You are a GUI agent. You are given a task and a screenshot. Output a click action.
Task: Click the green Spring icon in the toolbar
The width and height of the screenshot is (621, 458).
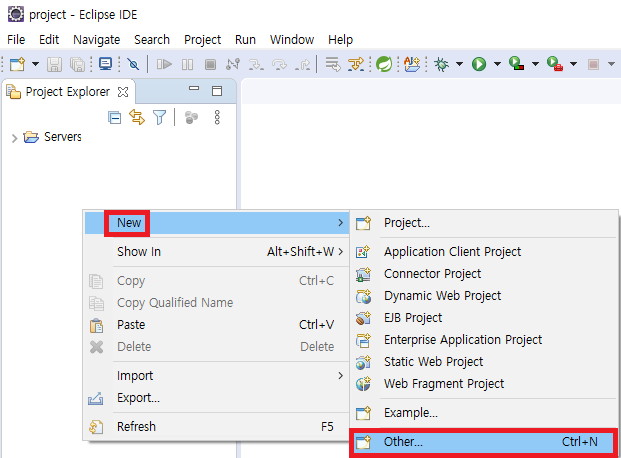[x=384, y=64]
